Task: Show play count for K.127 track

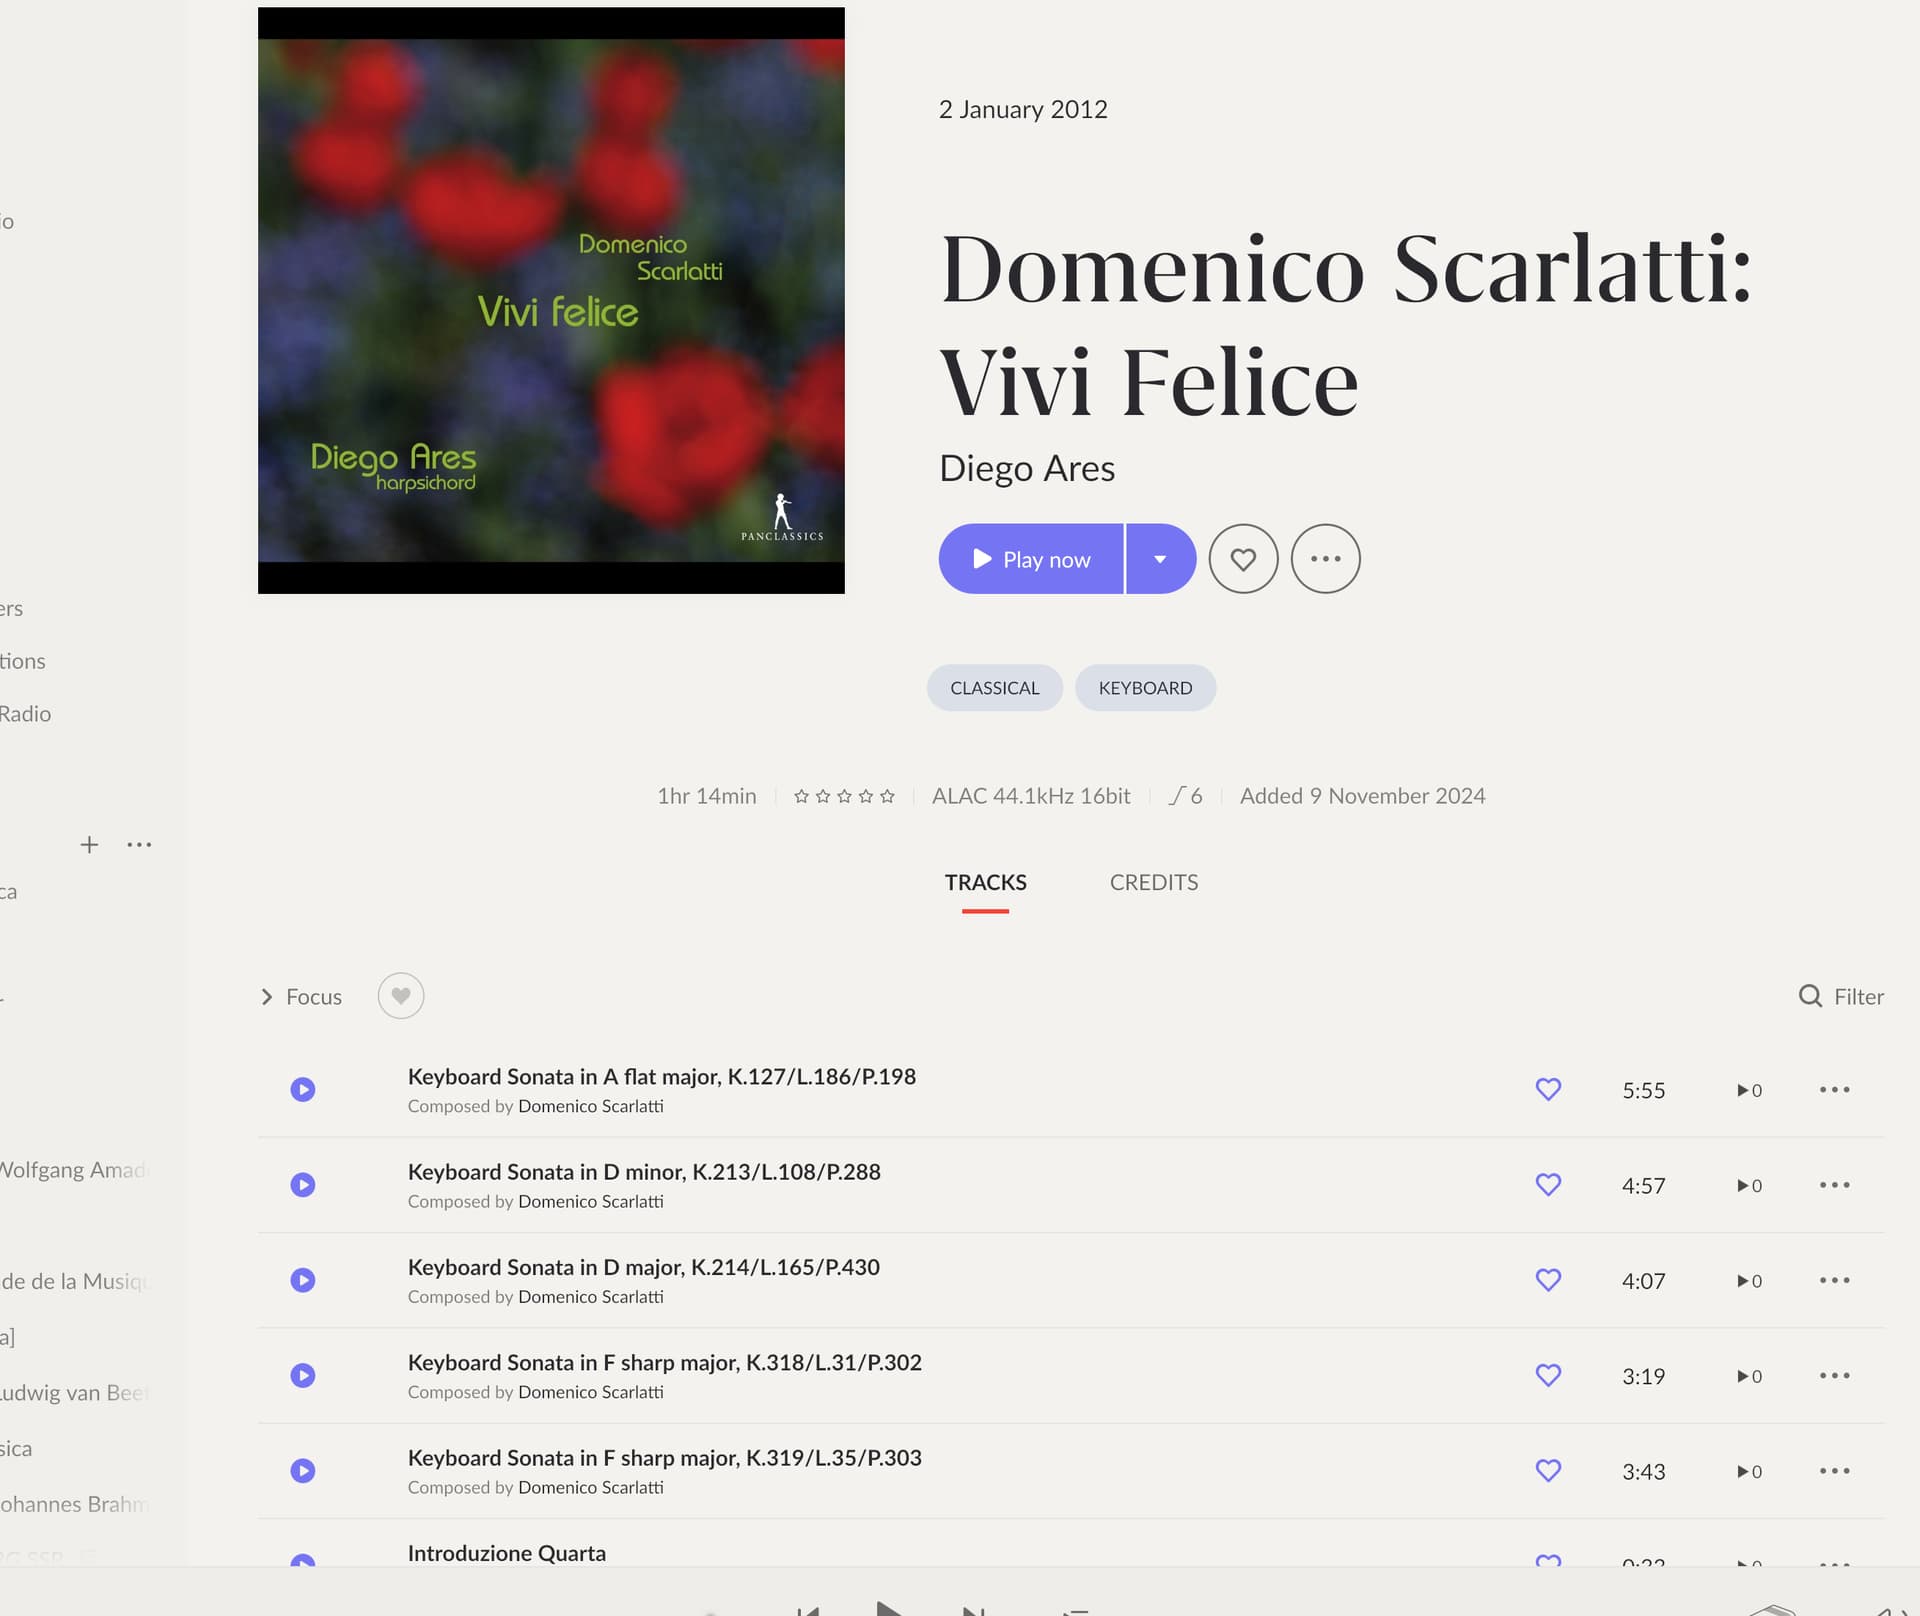Action: point(1749,1090)
